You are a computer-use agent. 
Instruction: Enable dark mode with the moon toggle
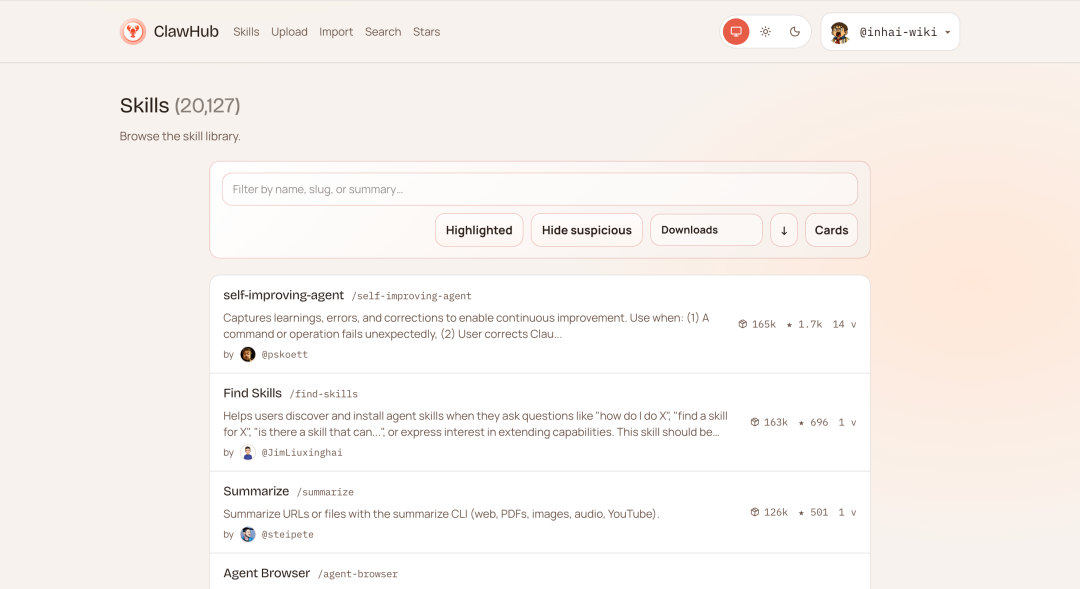[x=795, y=31]
